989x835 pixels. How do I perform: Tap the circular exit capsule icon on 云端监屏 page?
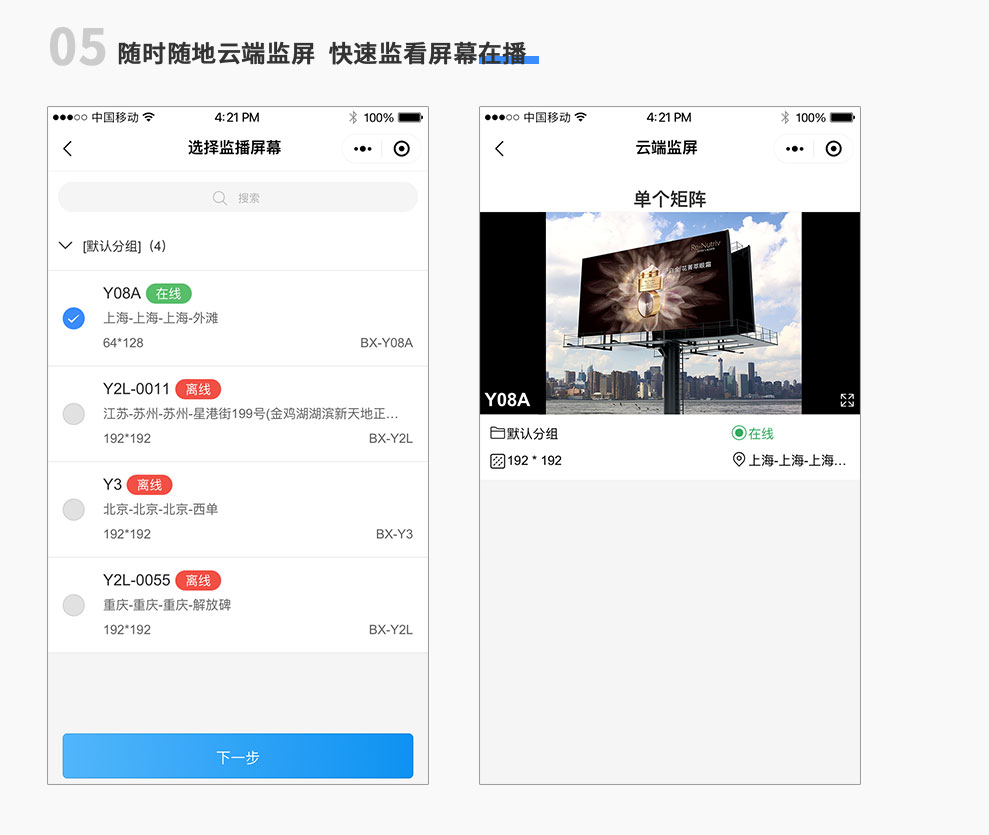point(835,148)
